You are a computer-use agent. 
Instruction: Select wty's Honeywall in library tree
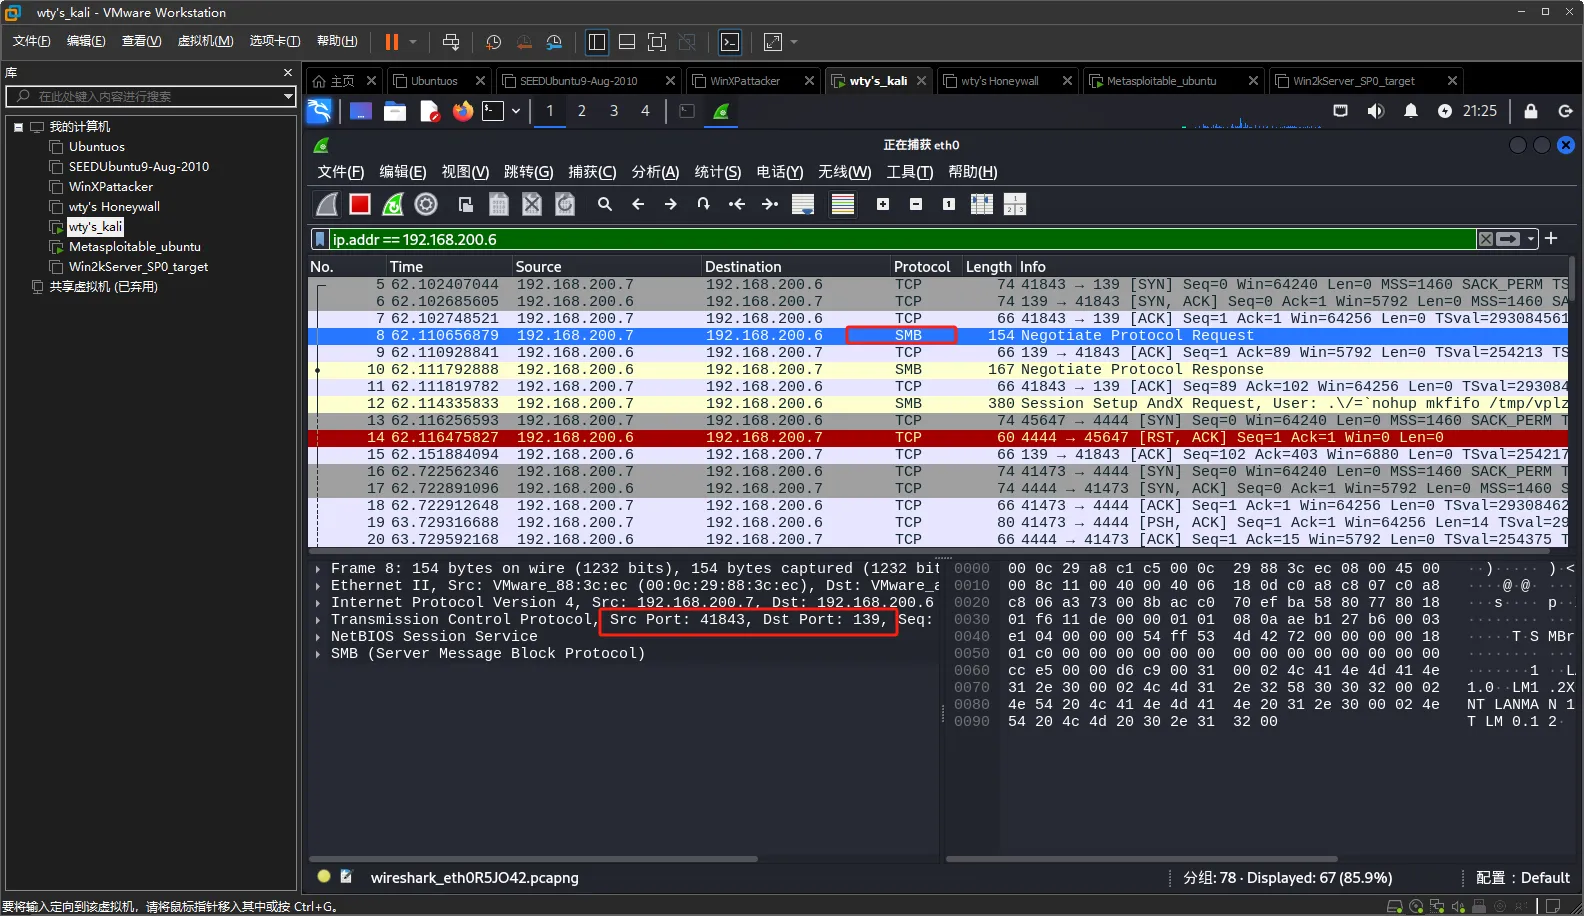point(113,207)
